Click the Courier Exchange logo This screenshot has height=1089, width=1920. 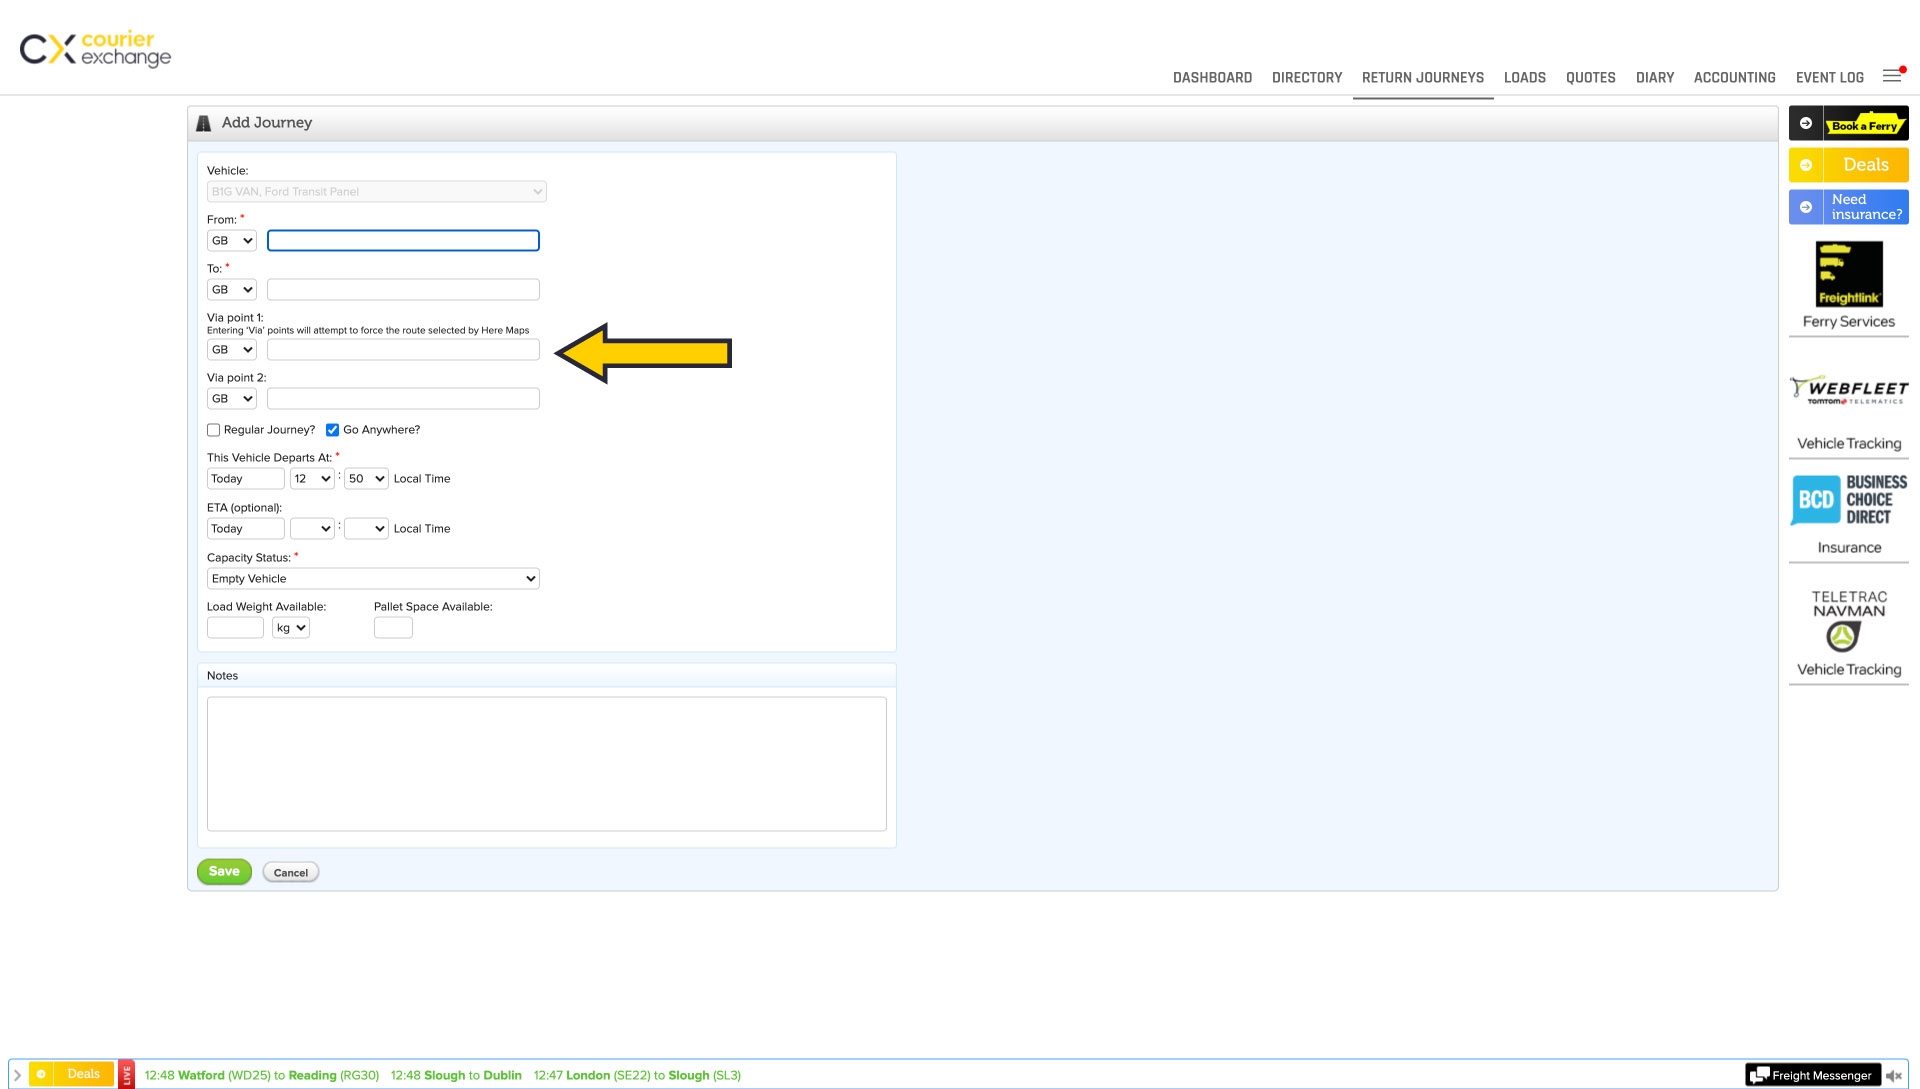tap(95, 48)
